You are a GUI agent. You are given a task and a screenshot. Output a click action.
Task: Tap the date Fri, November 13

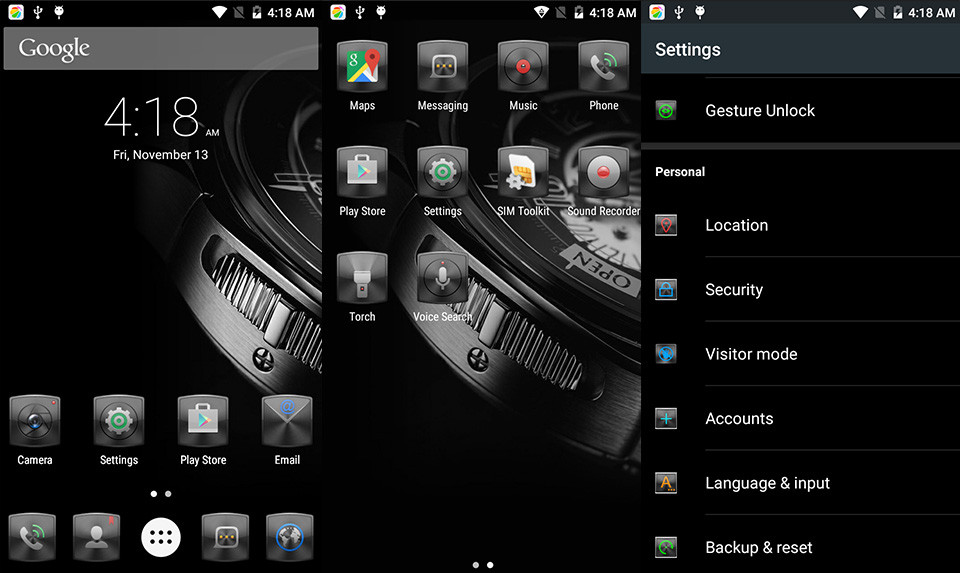[x=160, y=155]
